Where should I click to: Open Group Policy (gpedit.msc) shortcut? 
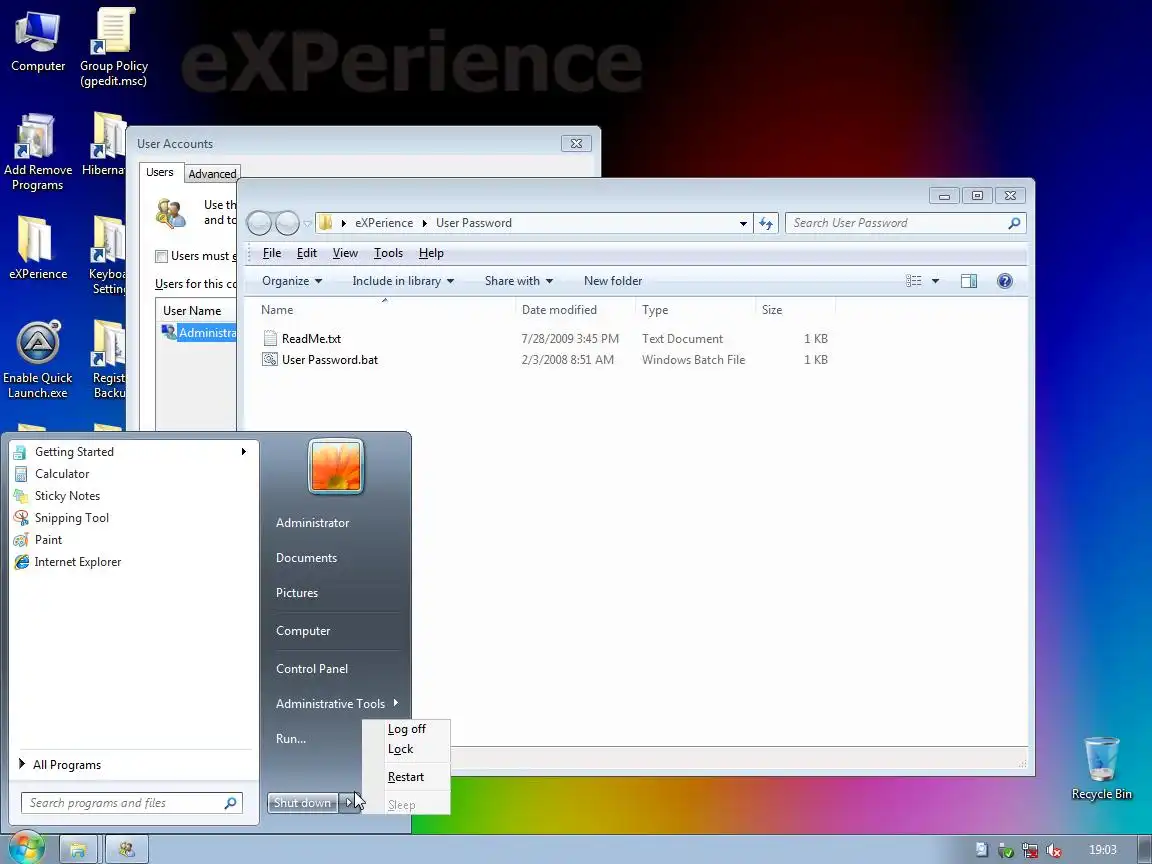(113, 48)
